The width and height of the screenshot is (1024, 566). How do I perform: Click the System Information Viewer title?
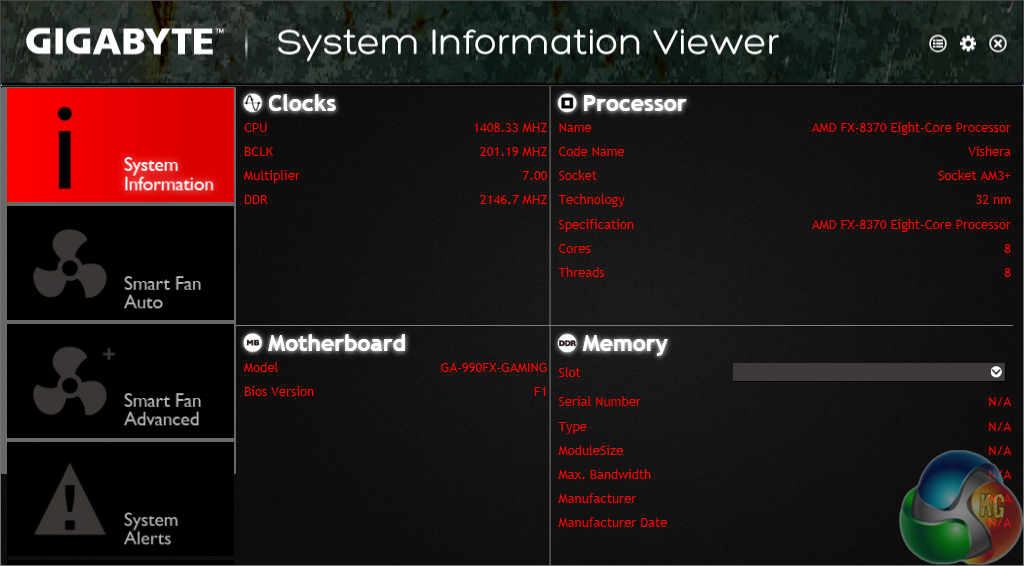pyautogui.click(x=528, y=43)
